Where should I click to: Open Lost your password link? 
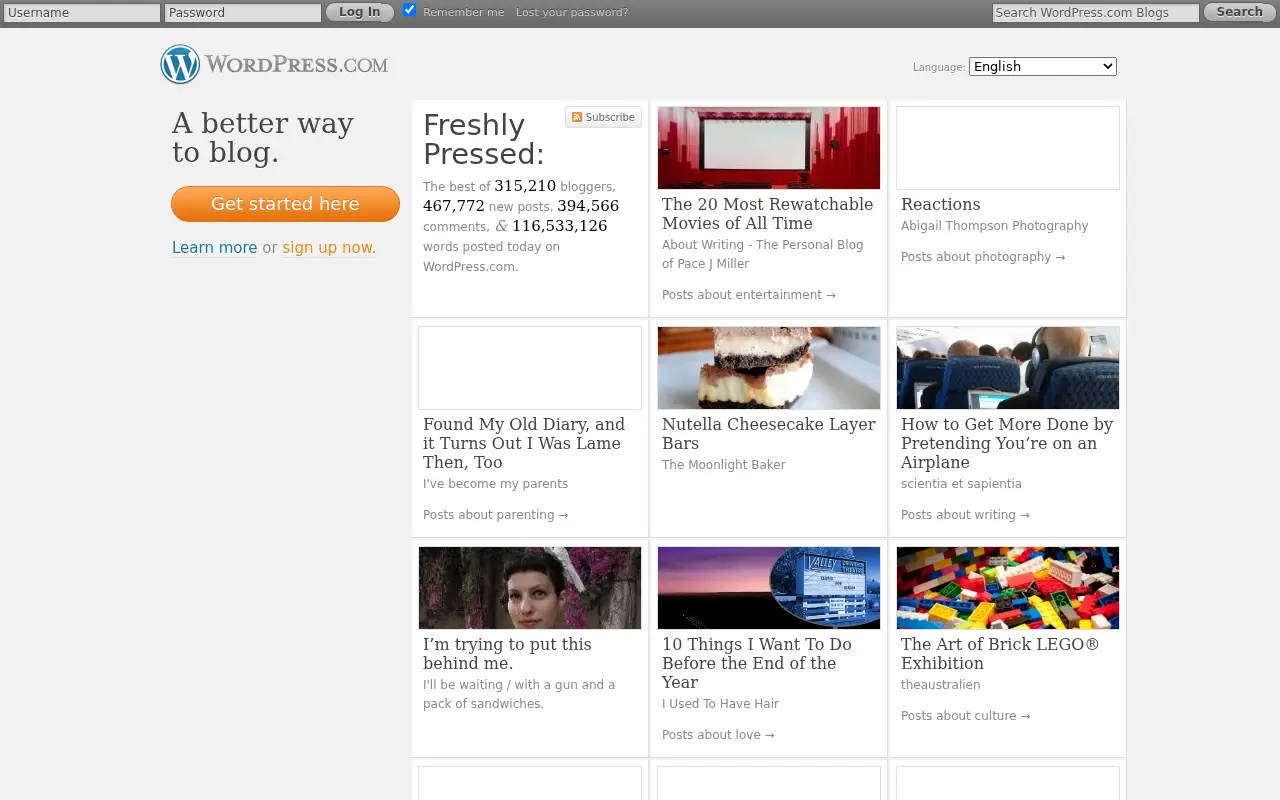pyautogui.click(x=572, y=12)
